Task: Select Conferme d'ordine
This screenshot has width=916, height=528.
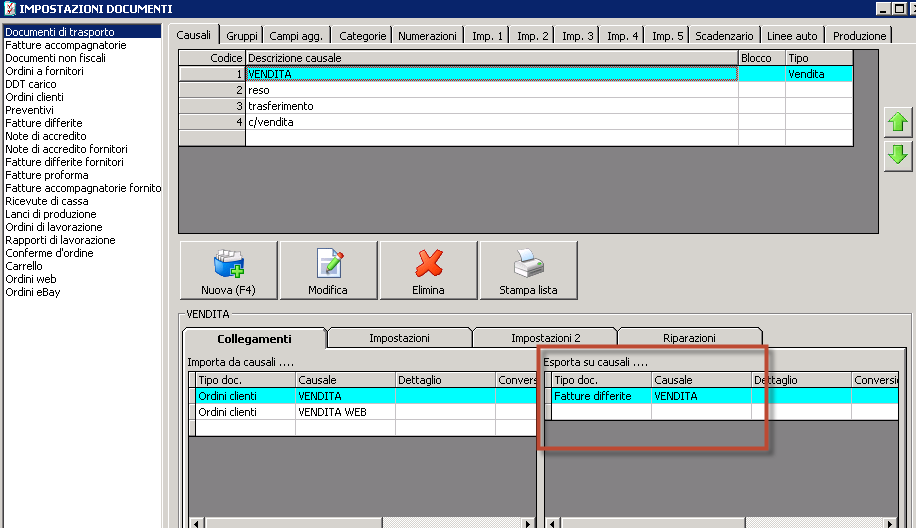Action: (x=82, y=253)
